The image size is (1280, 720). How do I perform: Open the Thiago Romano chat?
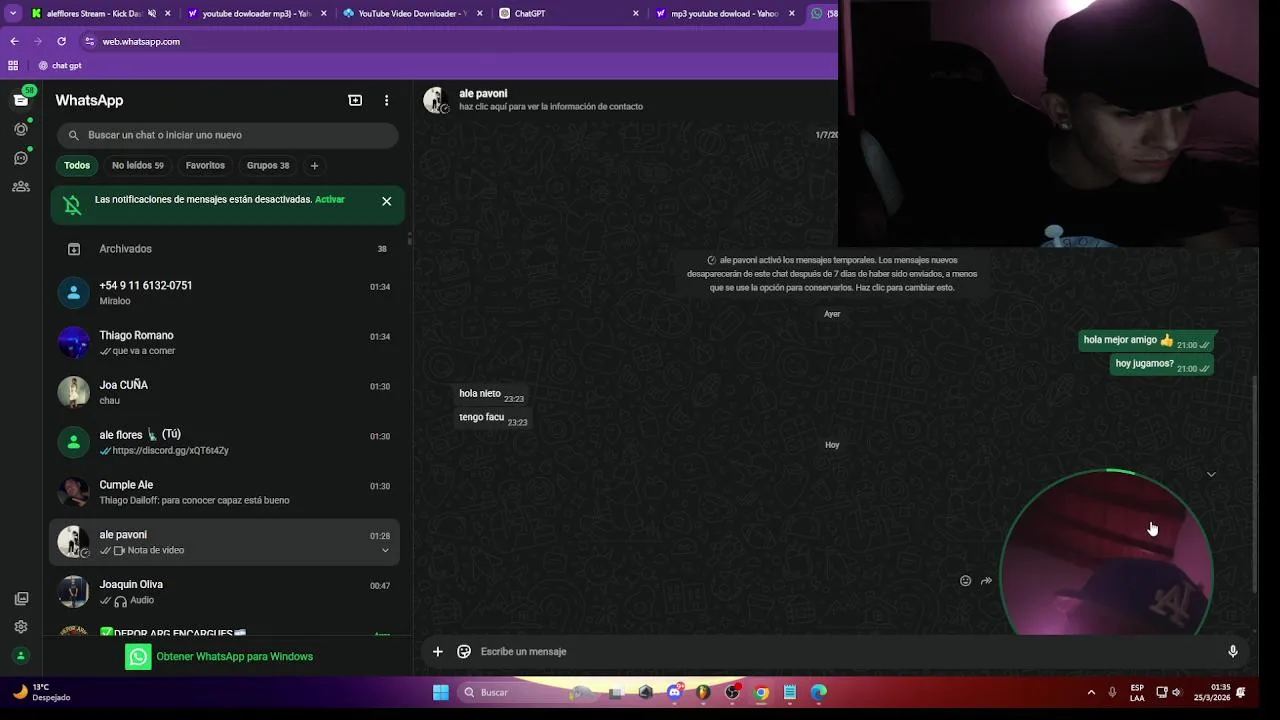click(x=225, y=342)
